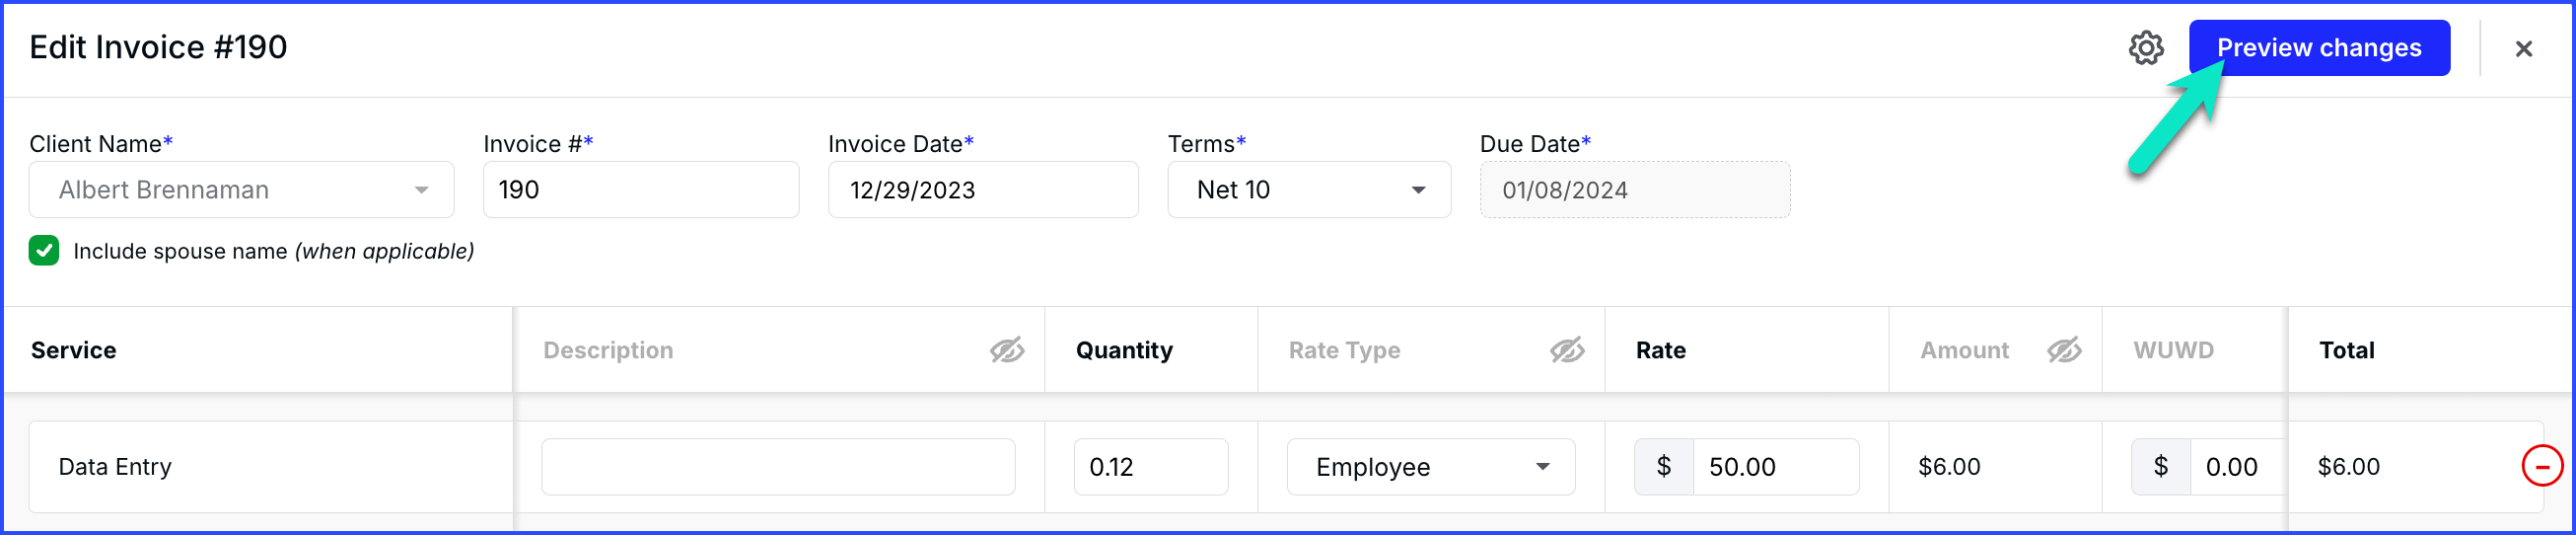The width and height of the screenshot is (2576, 535).
Task: Open the Employee rate type dropdown
Action: point(1430,467)
